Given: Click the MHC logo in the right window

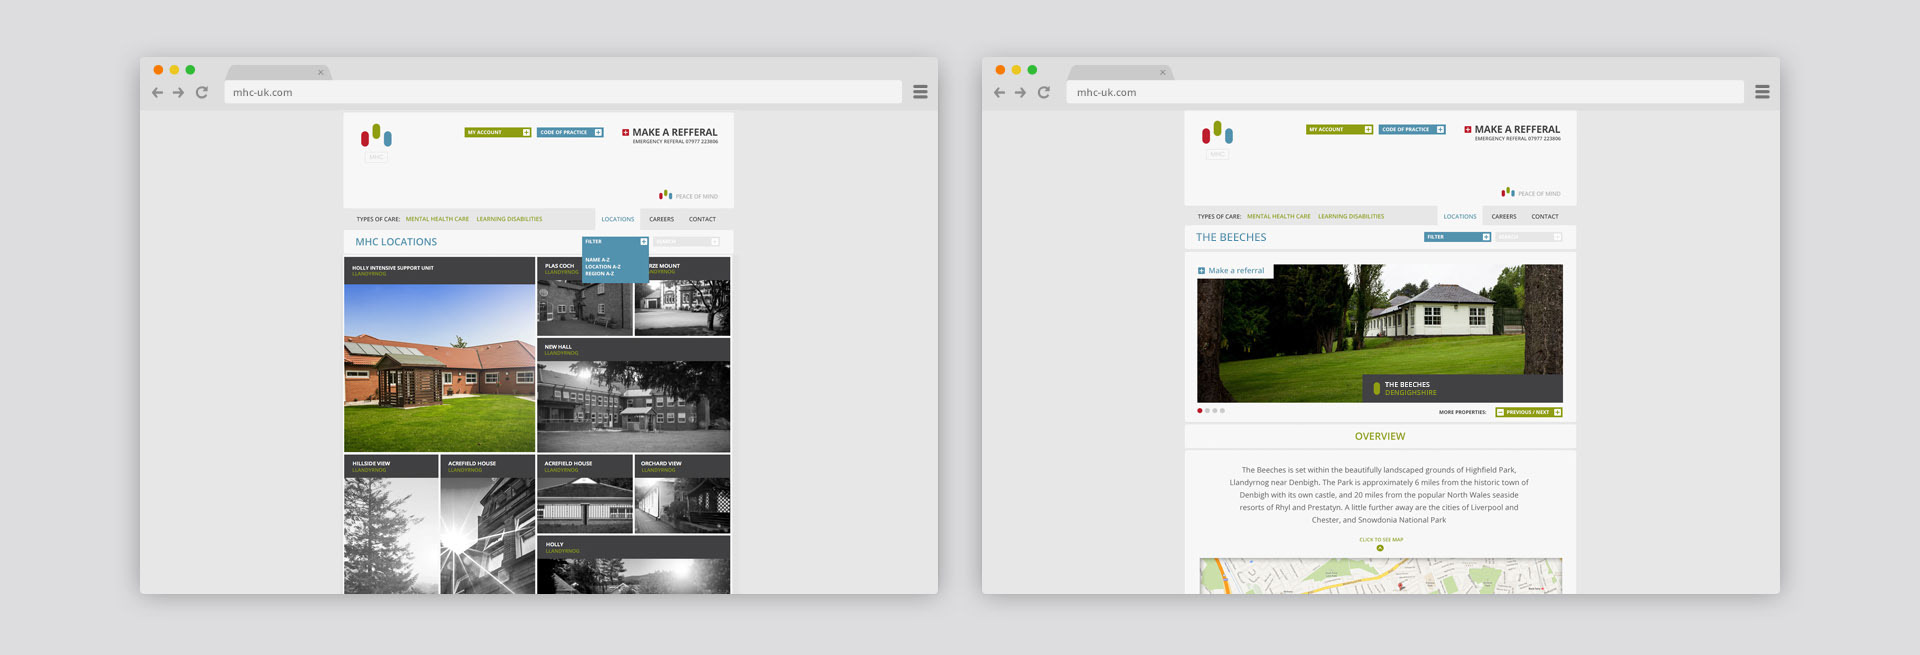Looking at the screenshot, I should click(x=1217, y=139).
